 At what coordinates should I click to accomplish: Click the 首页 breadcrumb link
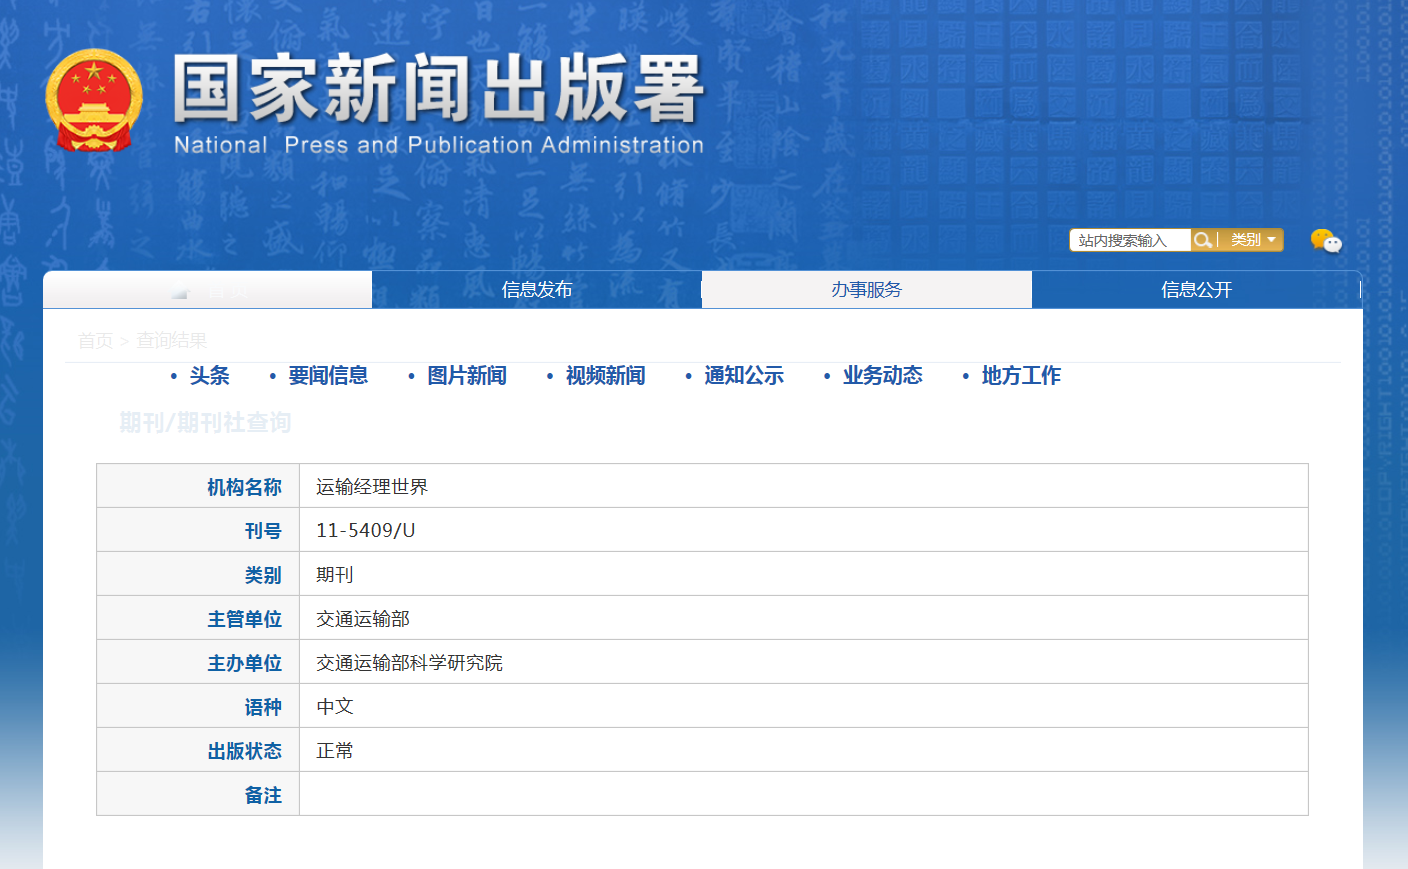point(95,341)
